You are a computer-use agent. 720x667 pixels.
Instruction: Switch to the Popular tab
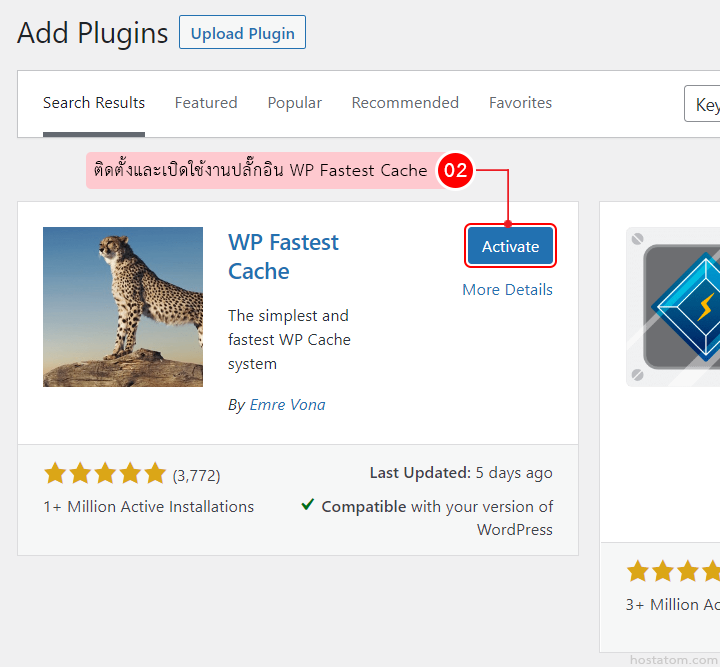pos(294,103)
